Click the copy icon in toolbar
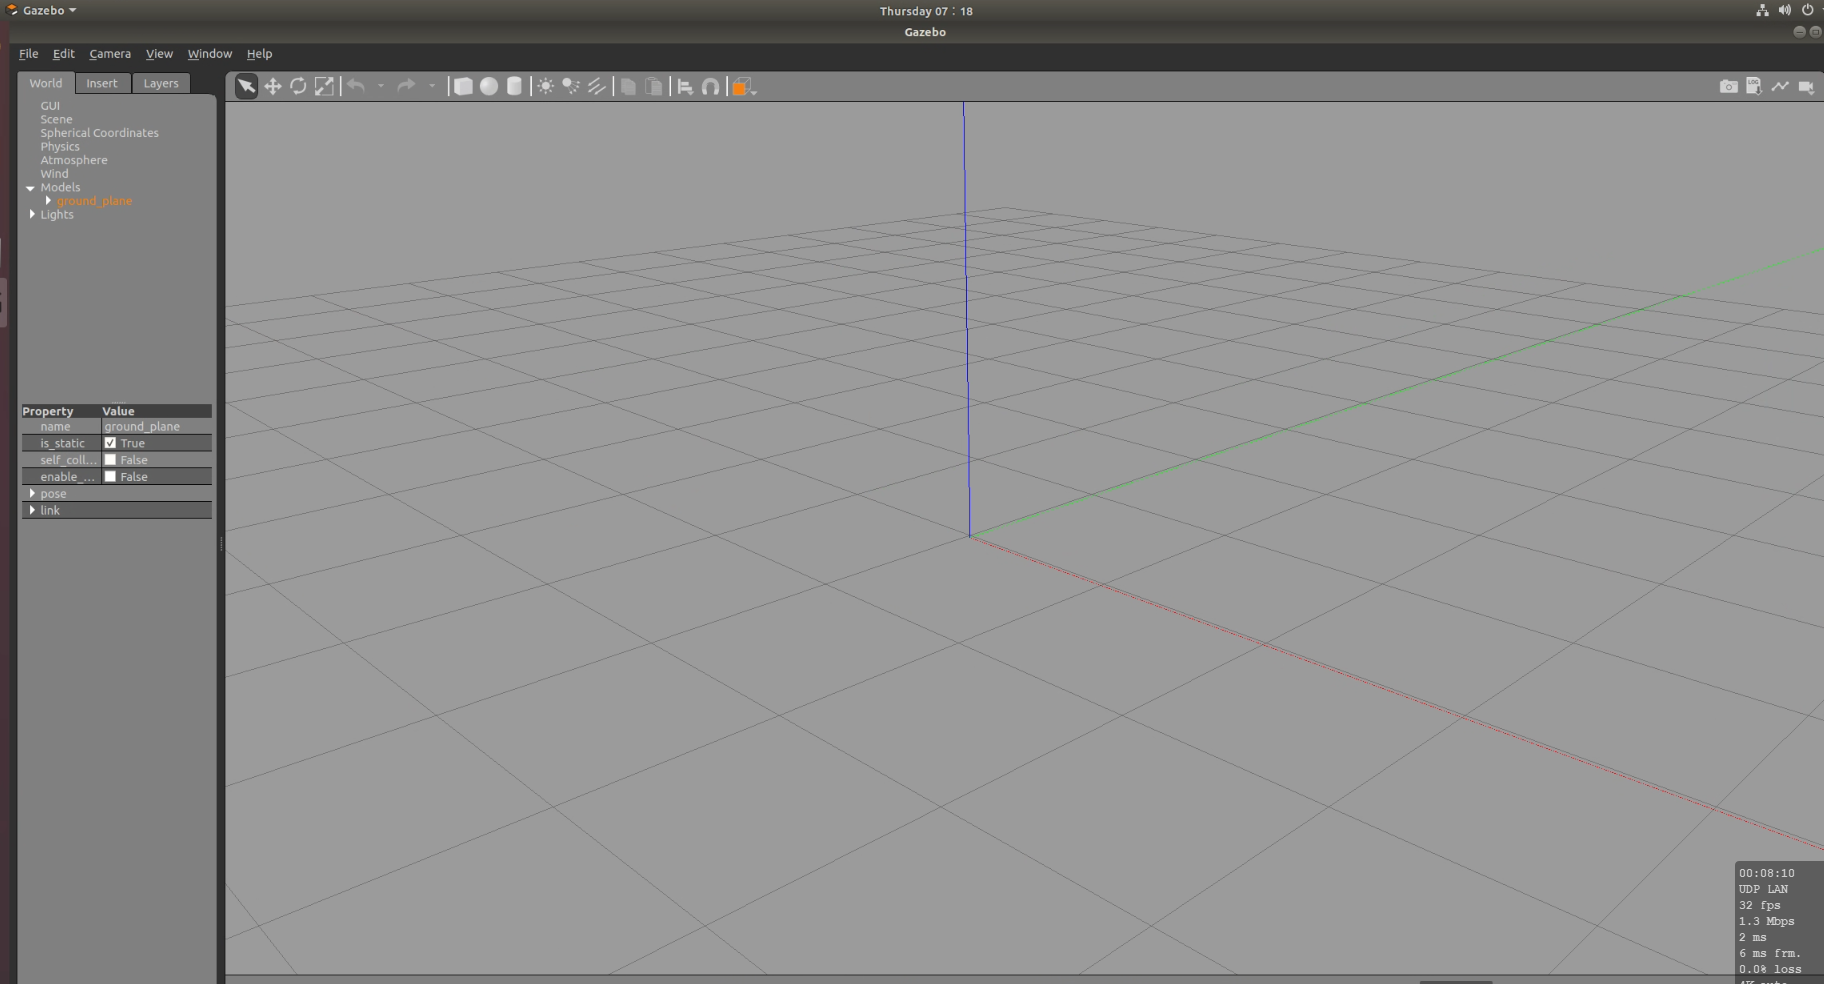 [628, 87]
